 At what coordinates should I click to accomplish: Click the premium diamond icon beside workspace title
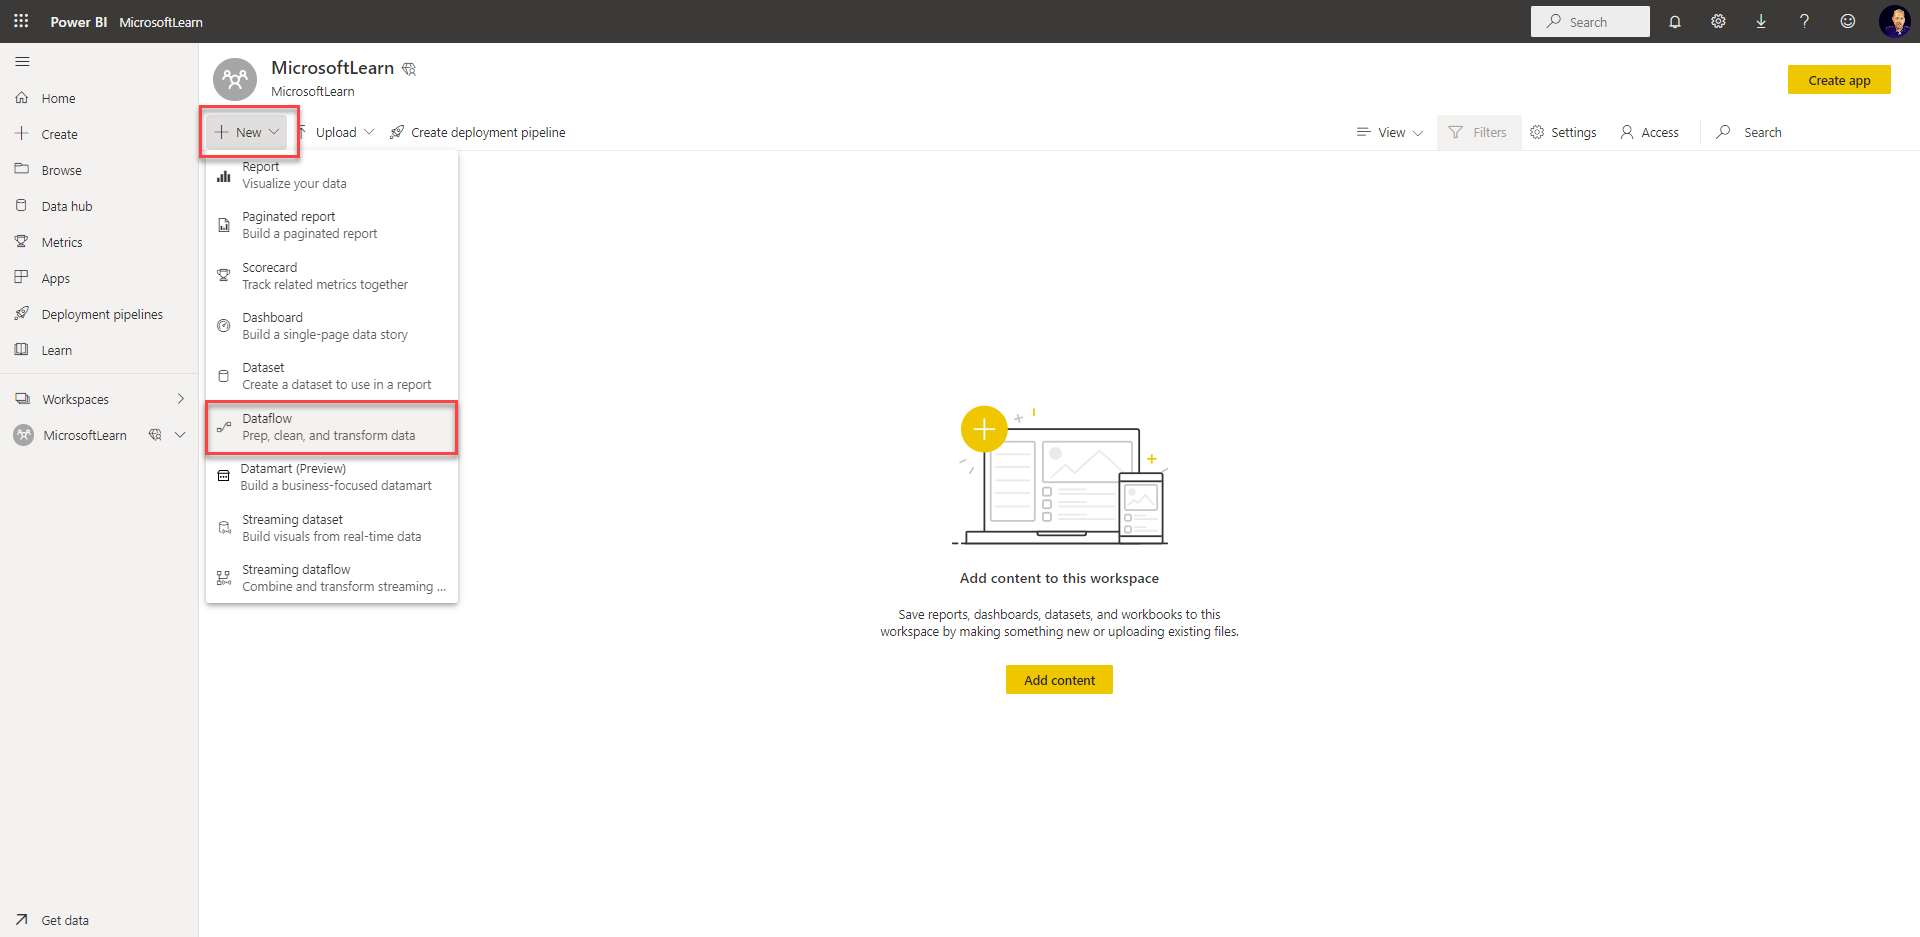coord(409,69)
